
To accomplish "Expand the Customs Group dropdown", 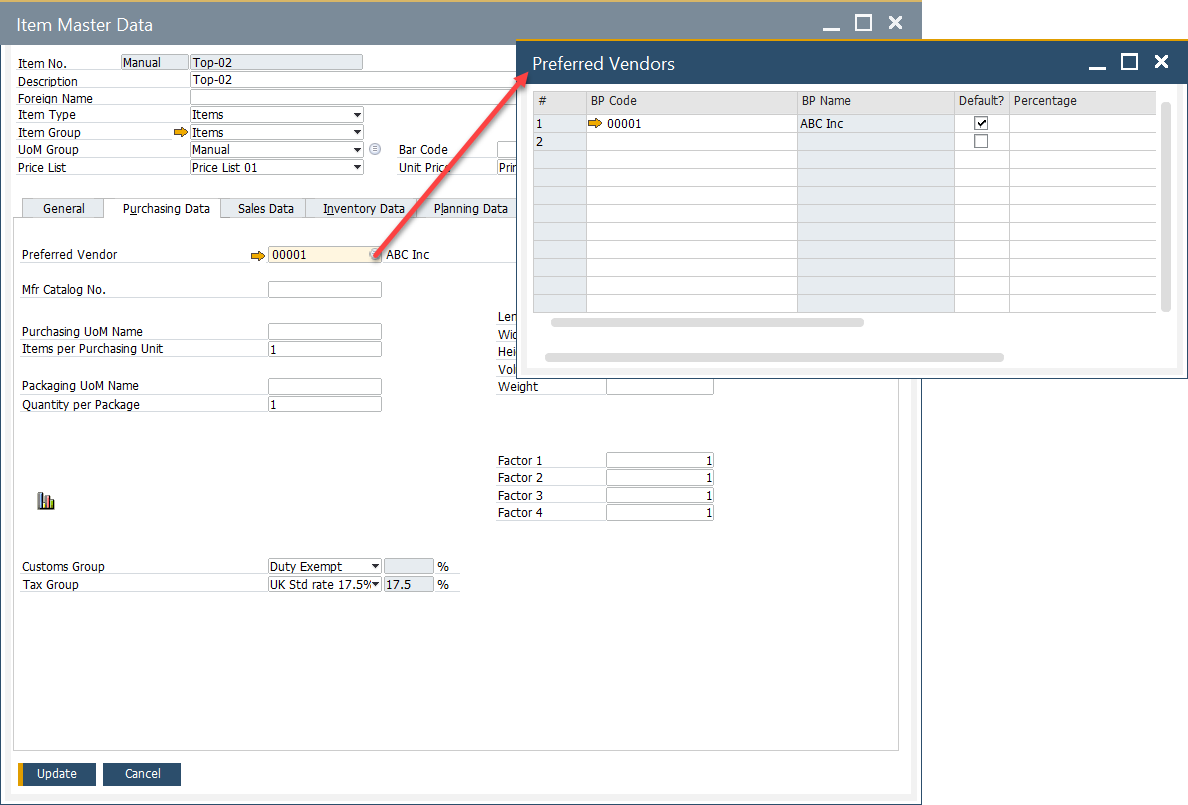I will pos(375,567).
